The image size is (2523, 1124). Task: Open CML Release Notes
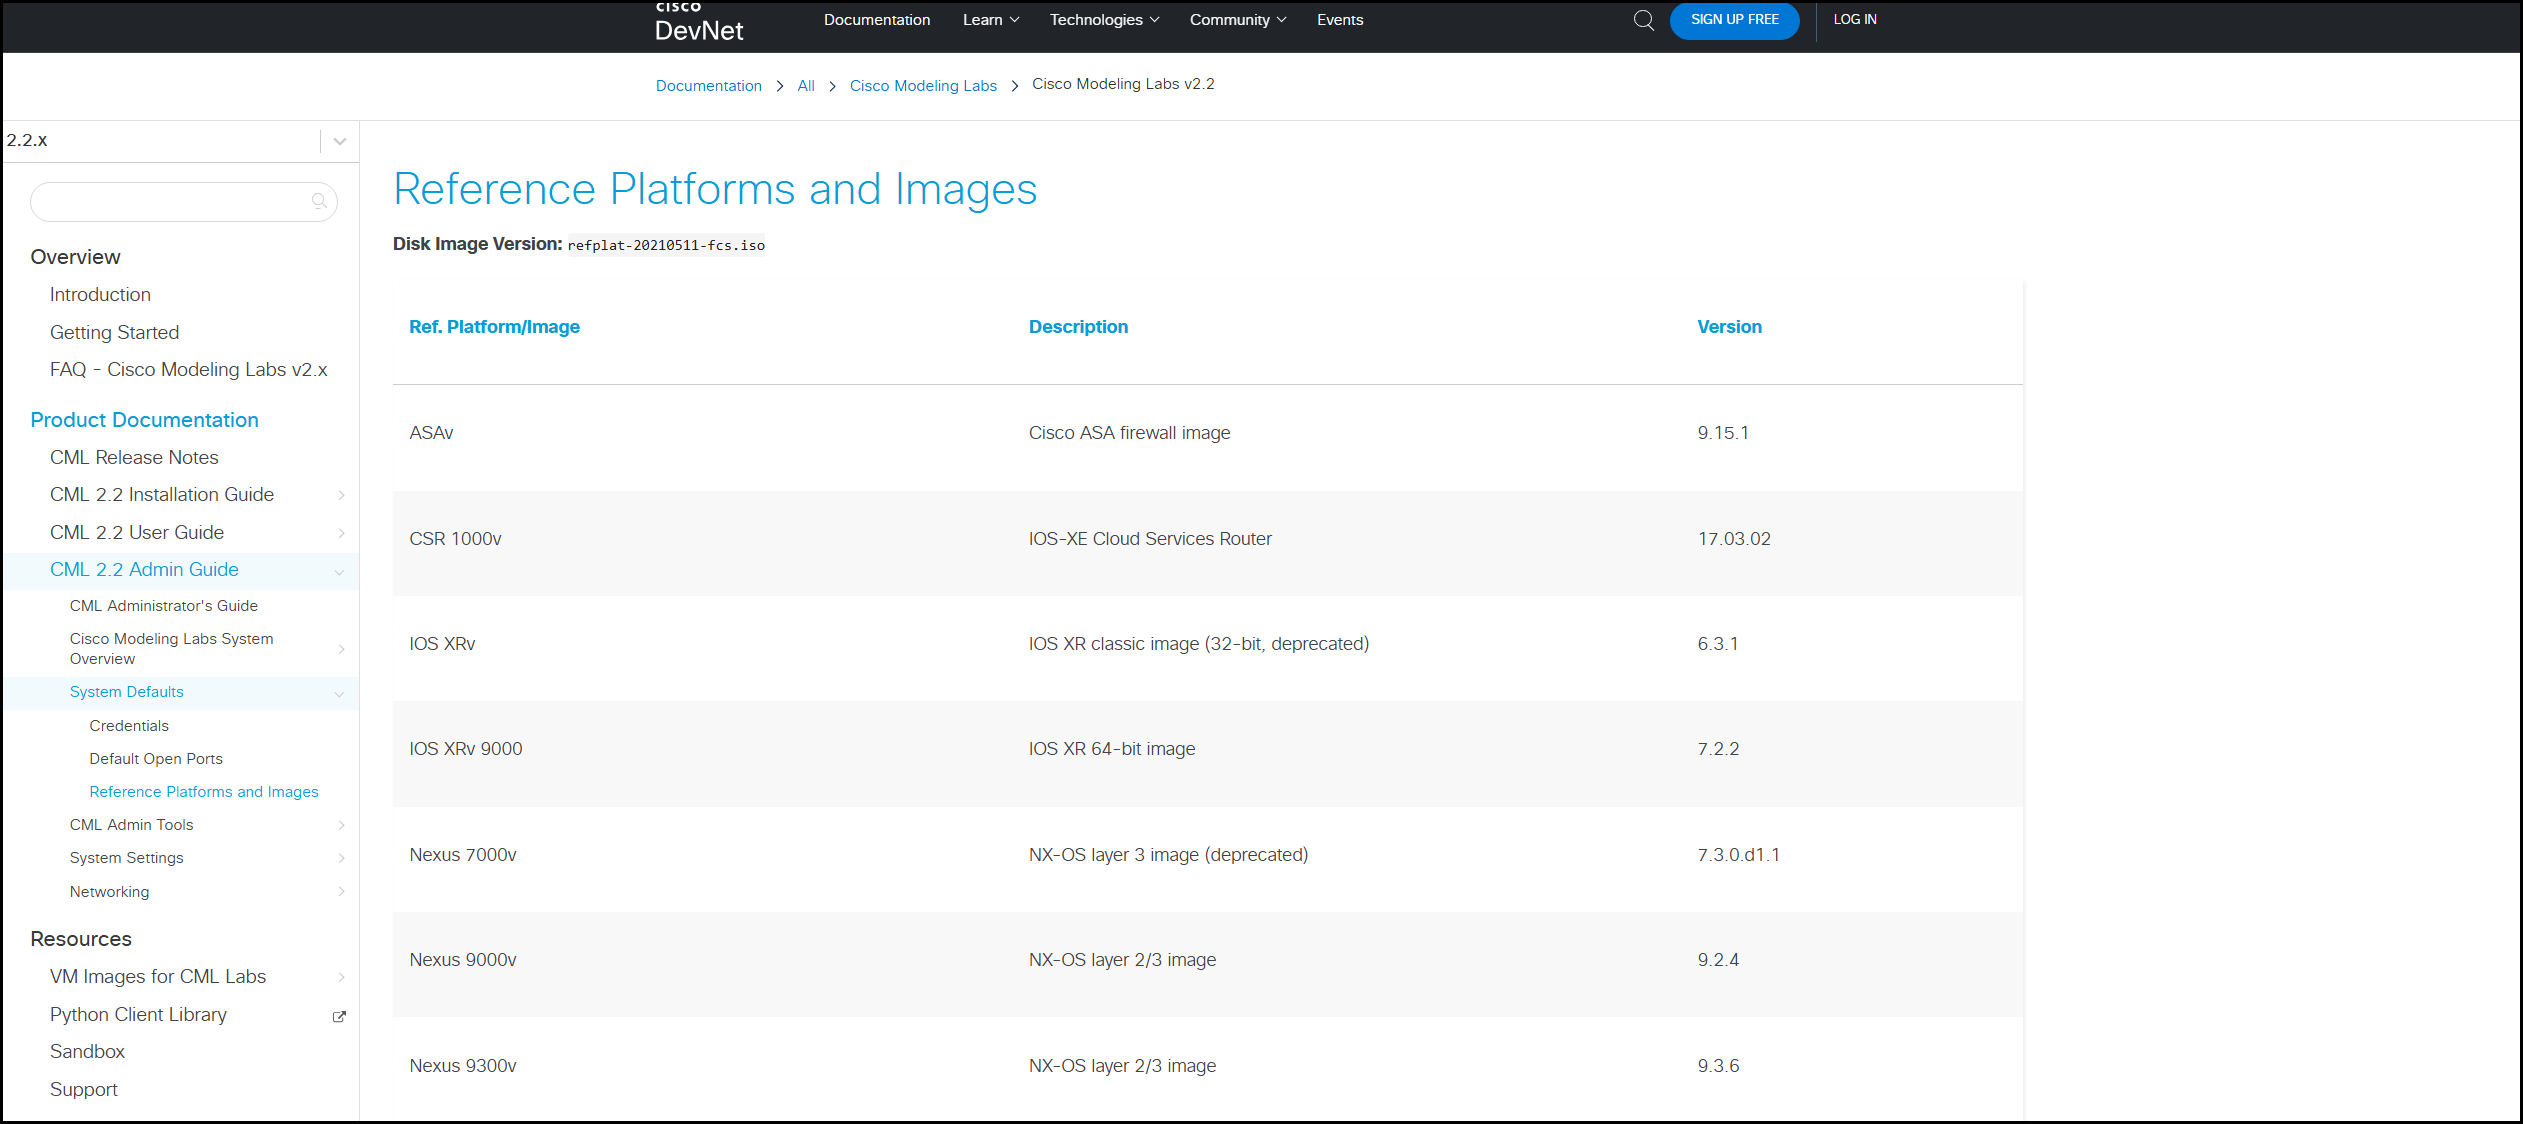134,458
